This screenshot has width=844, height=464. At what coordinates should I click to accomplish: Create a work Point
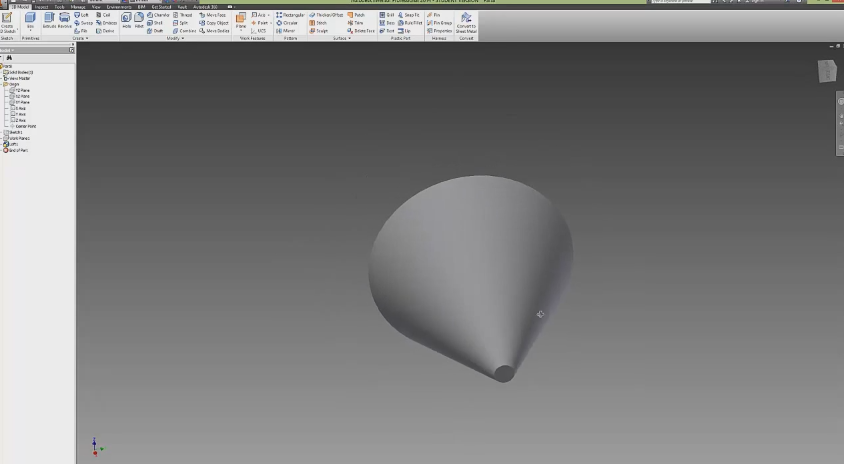tap(259, 23)
